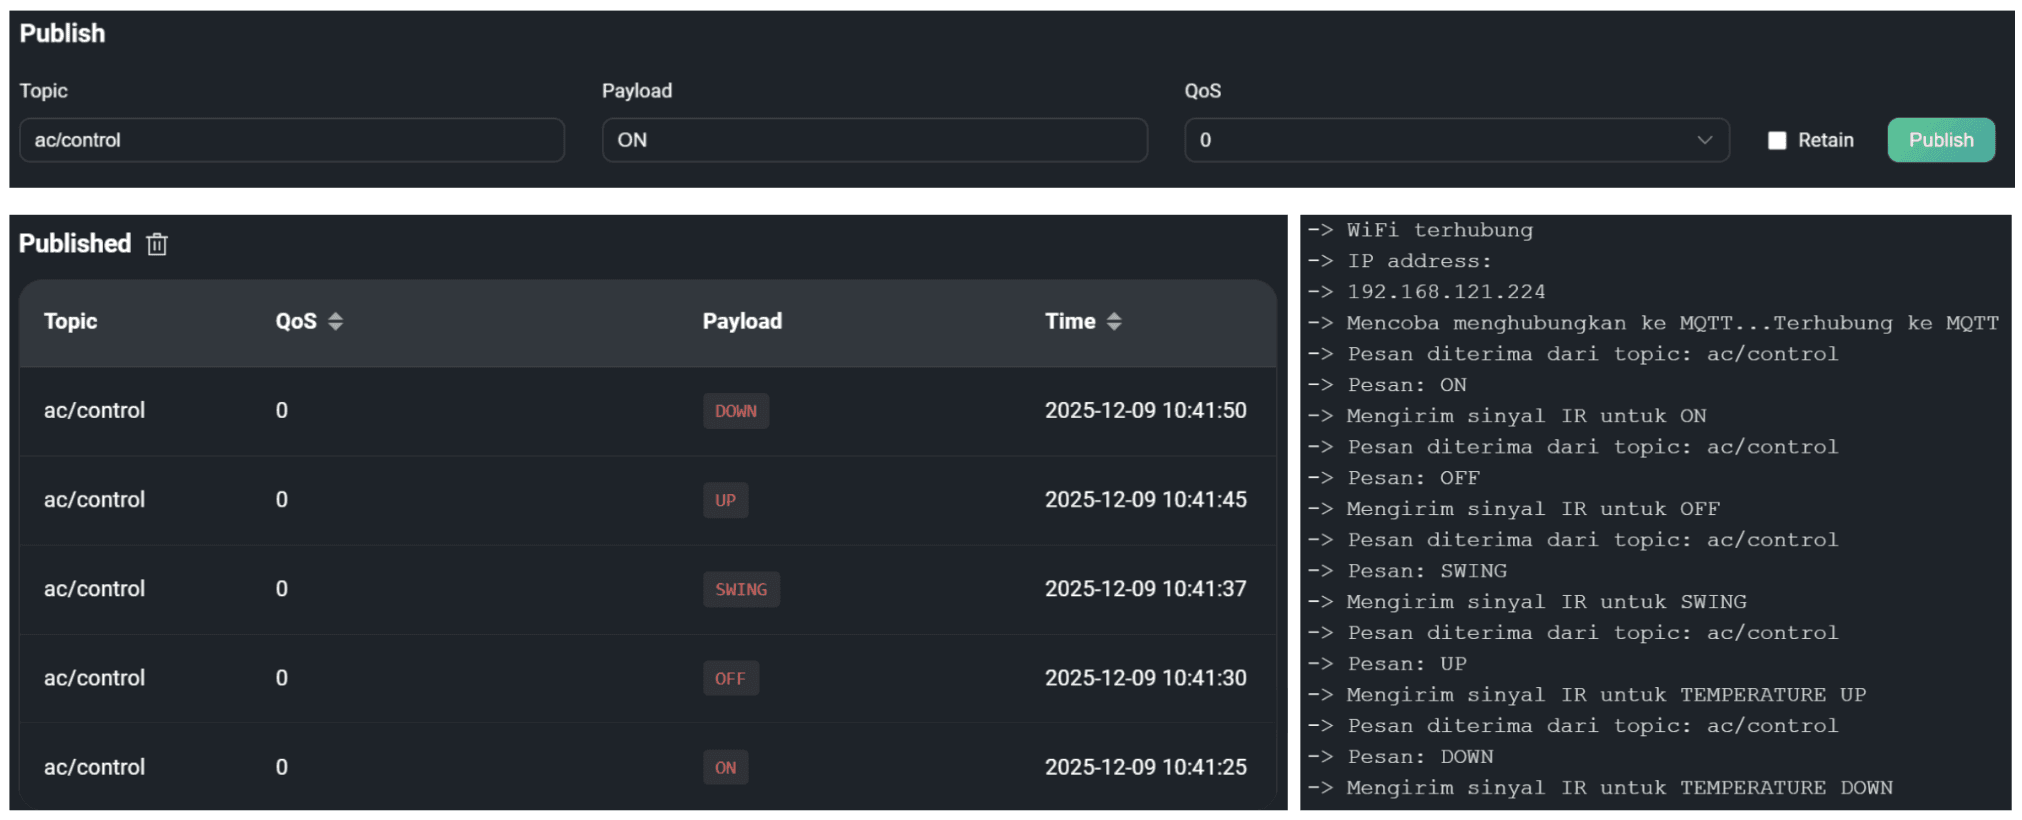
Task: Focus the Topic input field
Action: click(x=292, y=140)
